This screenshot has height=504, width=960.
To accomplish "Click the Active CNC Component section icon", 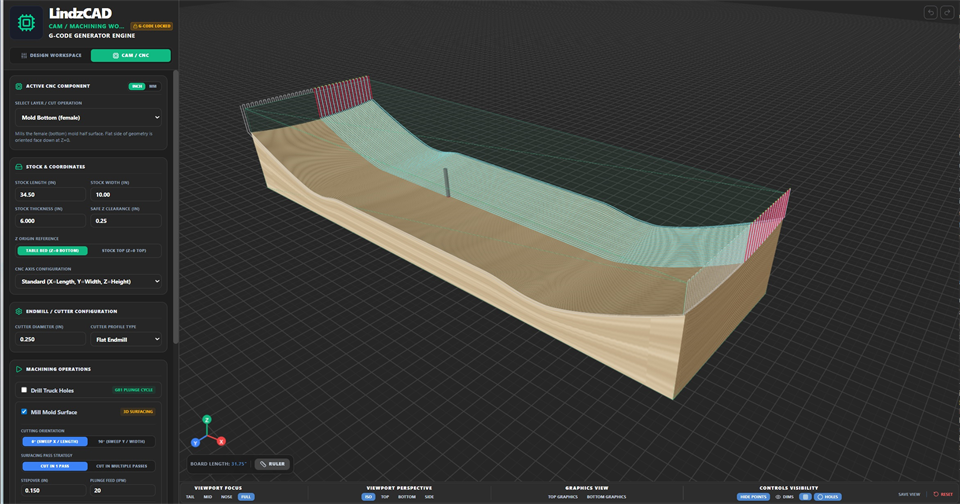I will pos(19,86).
